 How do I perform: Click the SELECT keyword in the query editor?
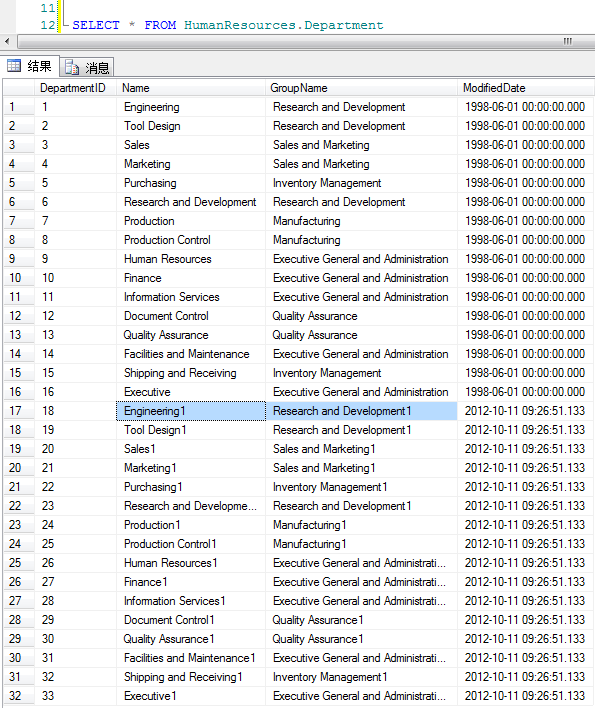point(96,25)
